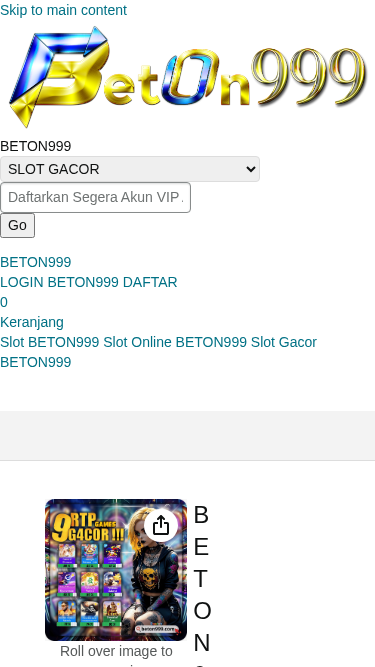Click the 9 RTP Games G4COR banner text
The height and width of the screenshot is (667, 375).
(88, 527)
